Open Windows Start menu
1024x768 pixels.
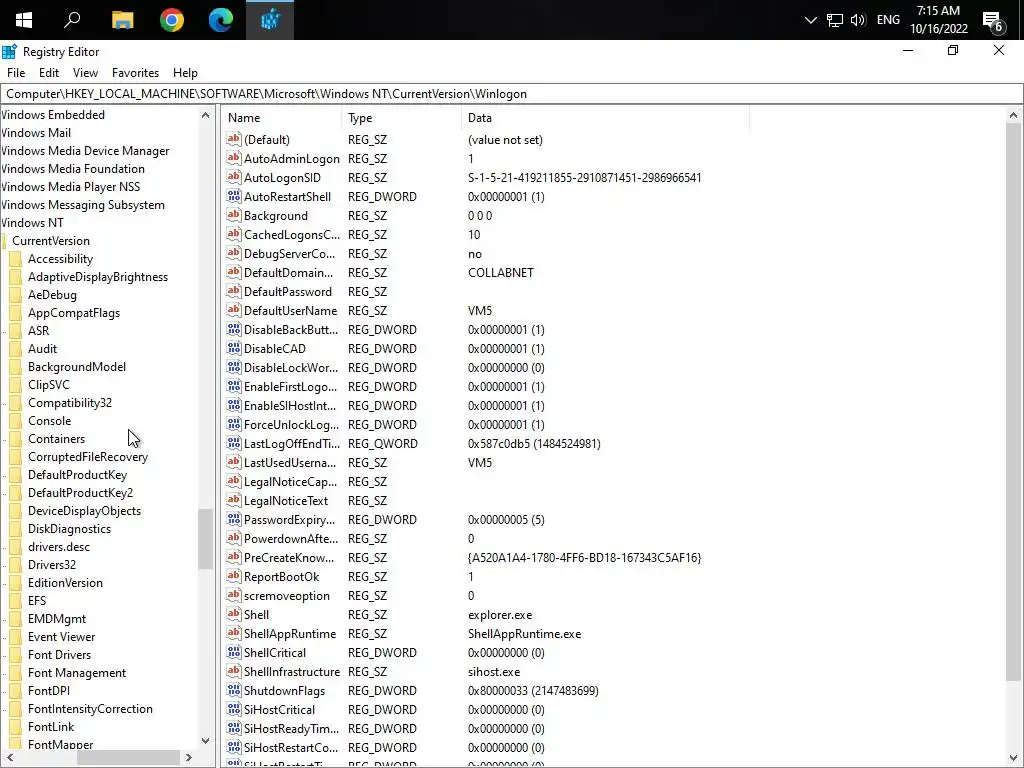tap(24, 20)
